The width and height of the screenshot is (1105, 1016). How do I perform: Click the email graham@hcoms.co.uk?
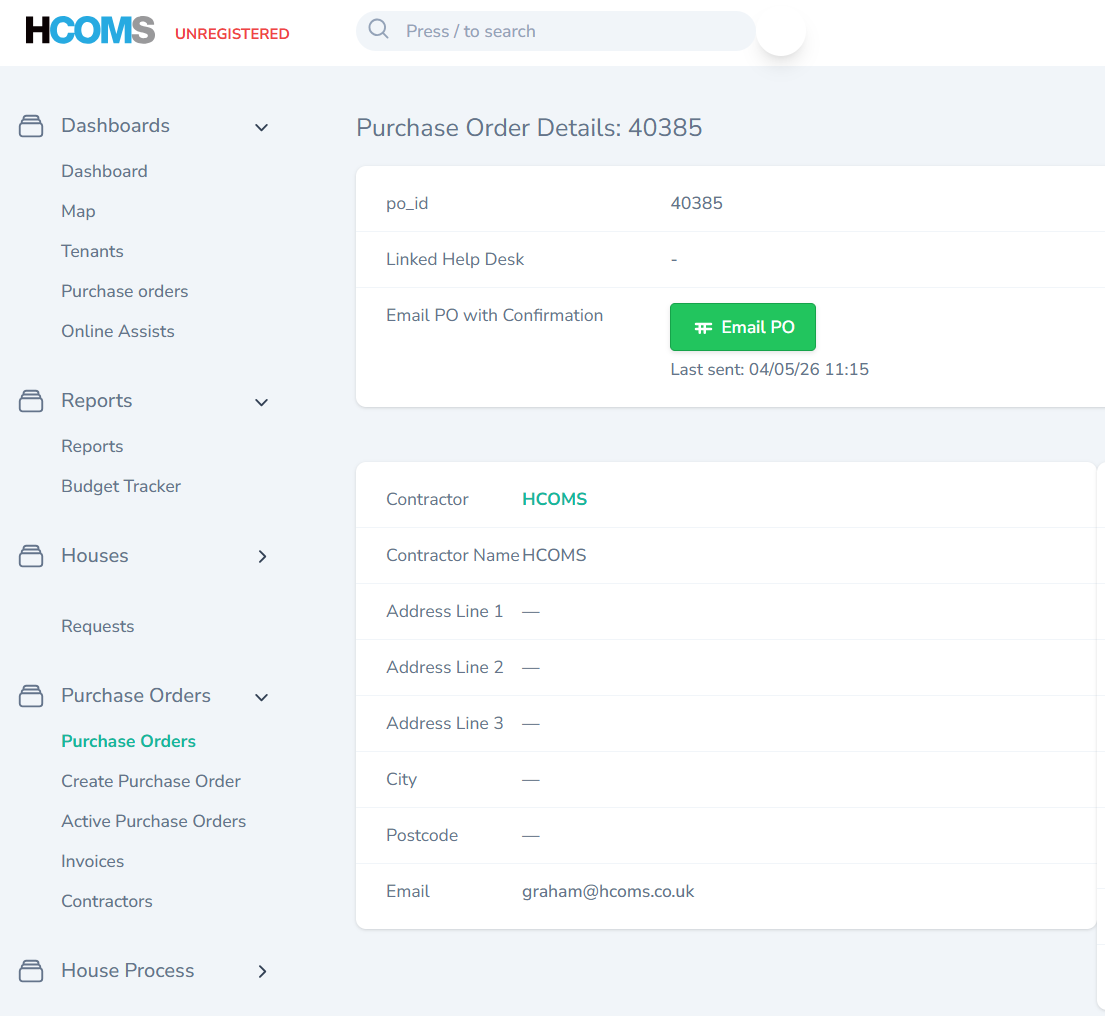(608, 891)
